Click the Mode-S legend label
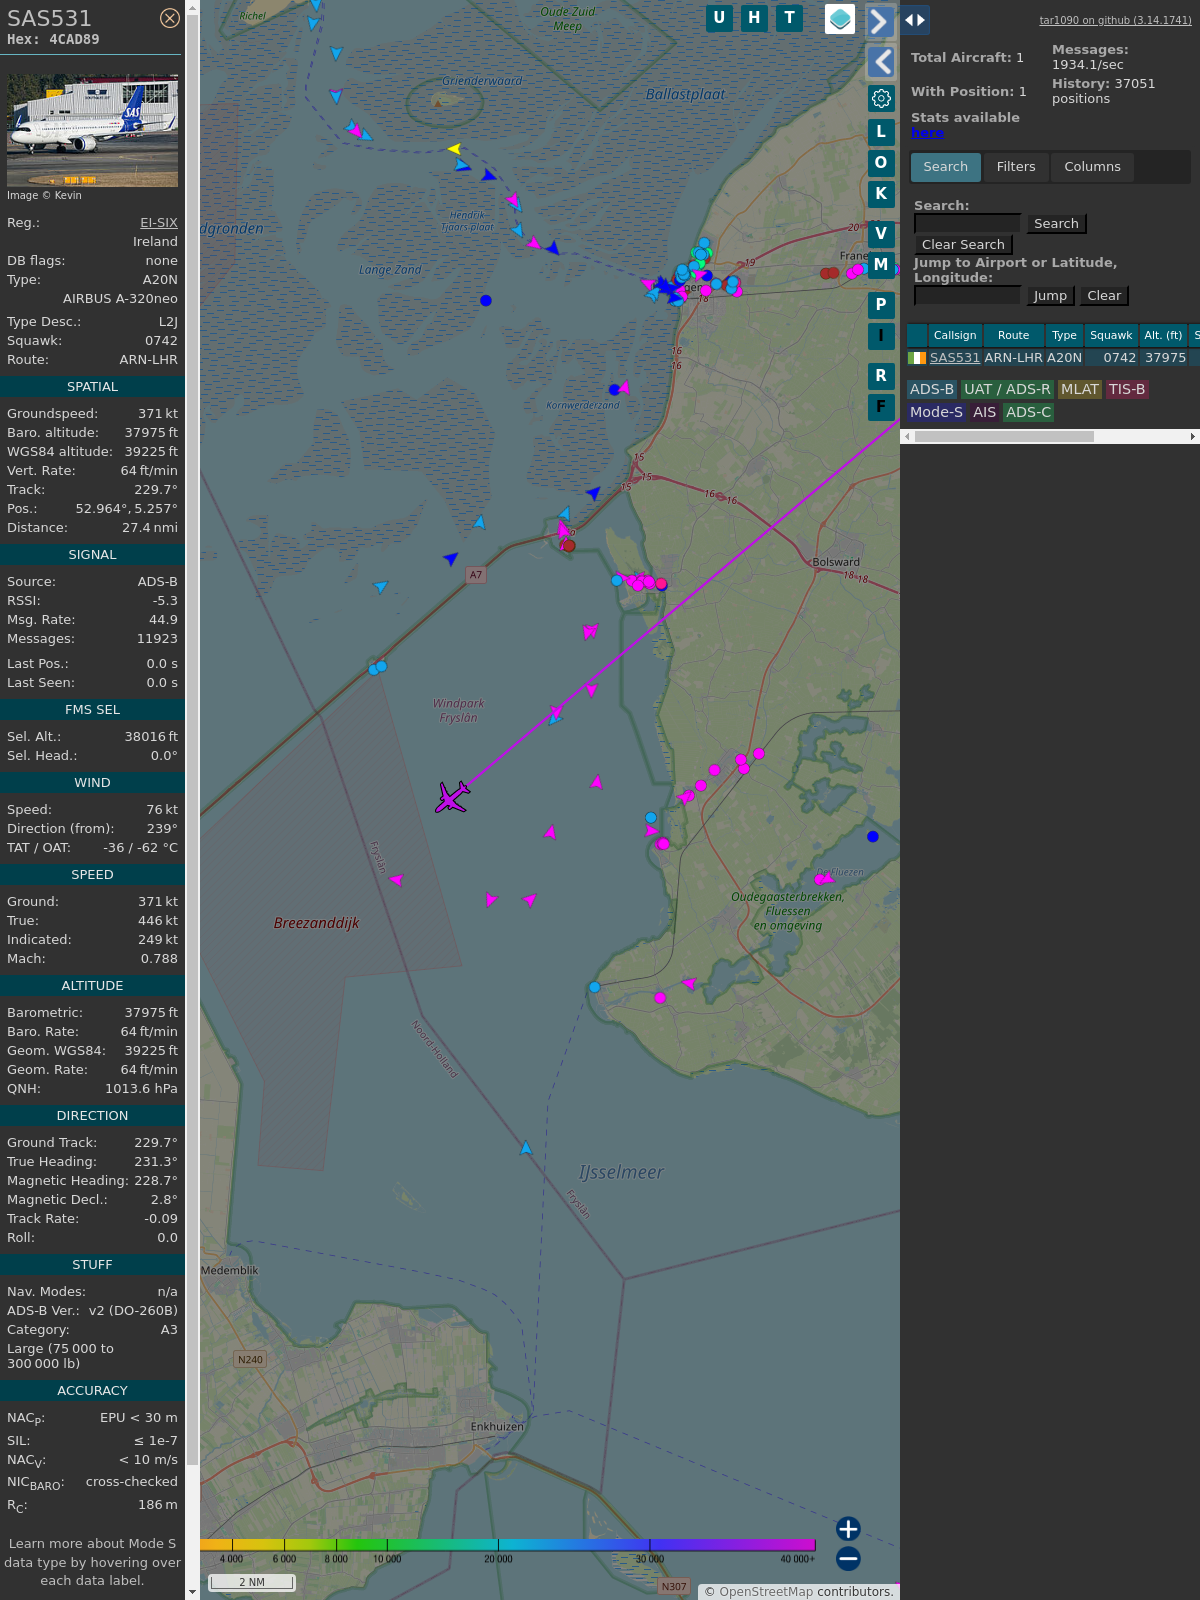Image resolution: width=1200 pixels, height=1600 pixels. [x=936, y=413]
